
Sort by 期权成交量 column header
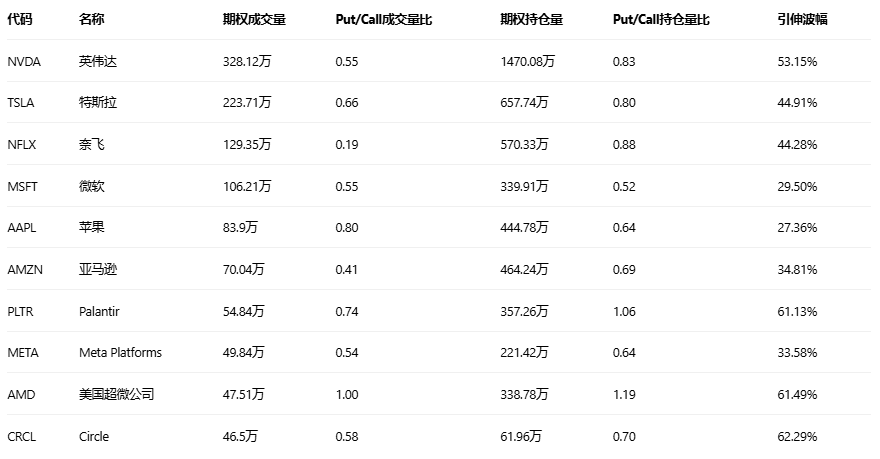coord(254,19)
